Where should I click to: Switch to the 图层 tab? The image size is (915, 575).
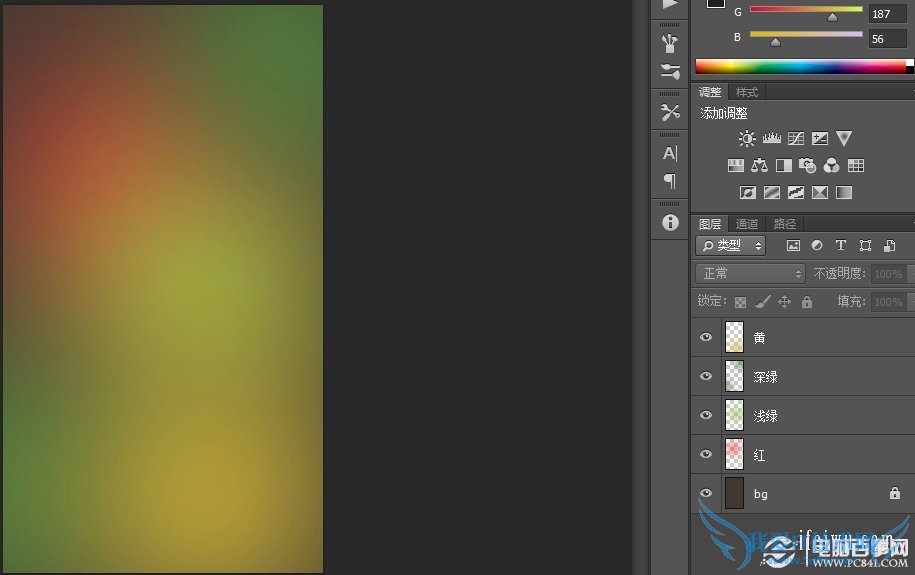pyautogui.click(x=710, y=224)
